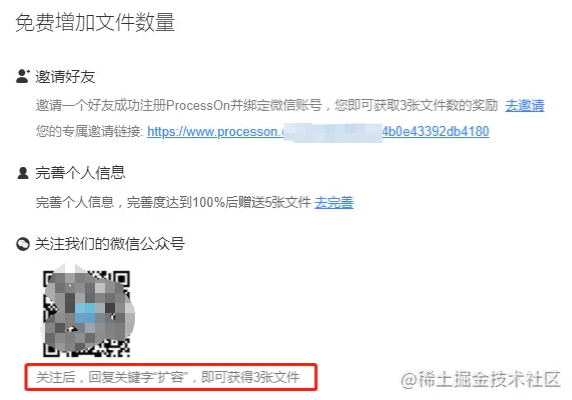Click the 您的专属邀请链接 label
The width and height of the screenshot is (572, 400).
point(89,132)
